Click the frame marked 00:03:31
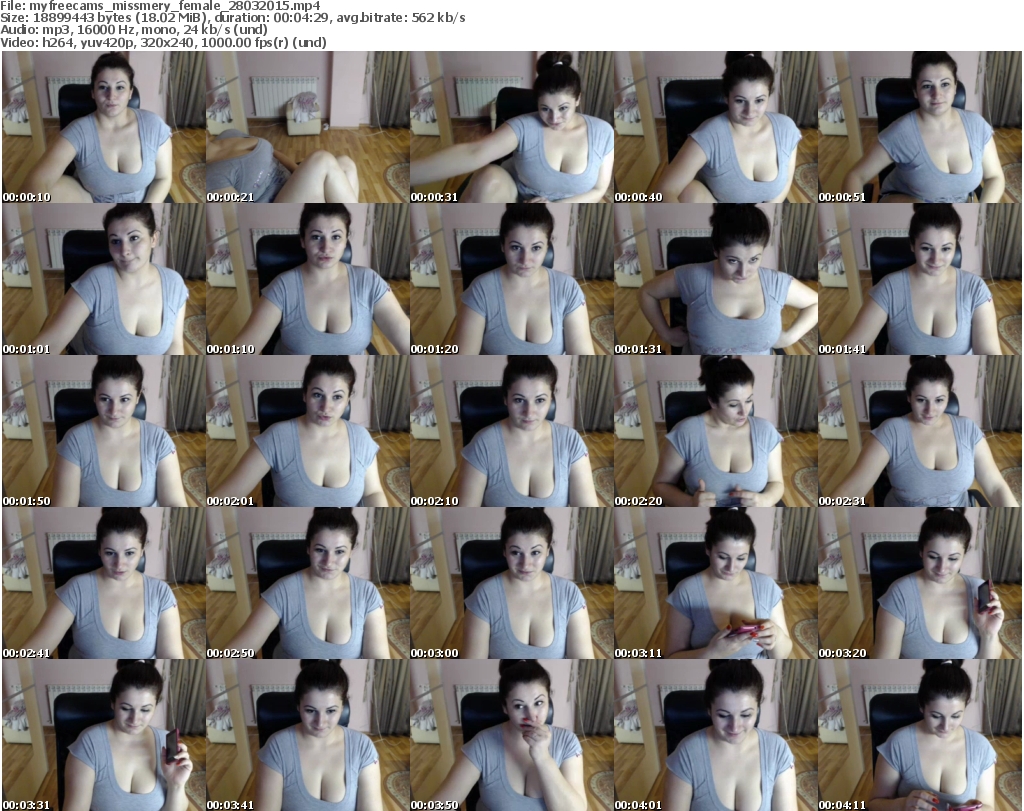Screen dimensions: 1024x811 [103, 735]
